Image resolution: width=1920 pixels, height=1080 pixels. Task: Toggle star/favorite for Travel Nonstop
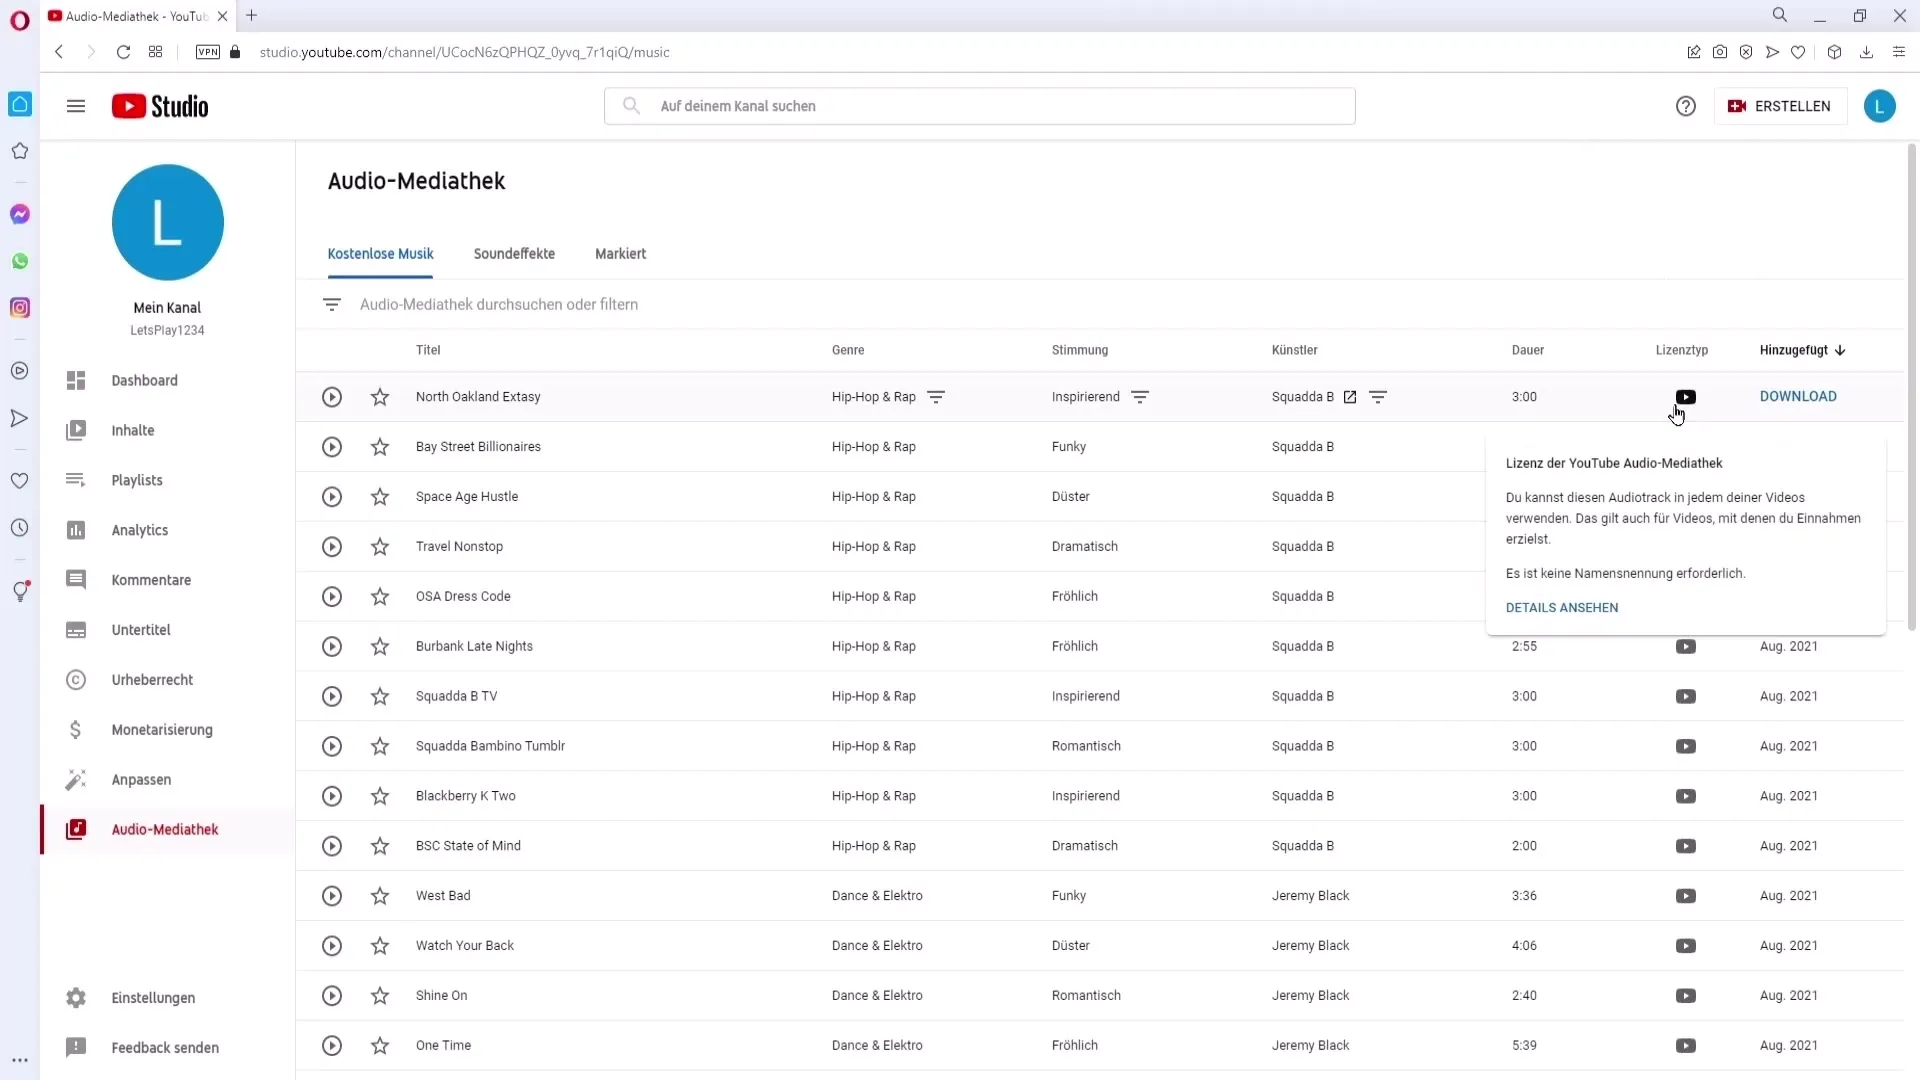pos(381,546)
